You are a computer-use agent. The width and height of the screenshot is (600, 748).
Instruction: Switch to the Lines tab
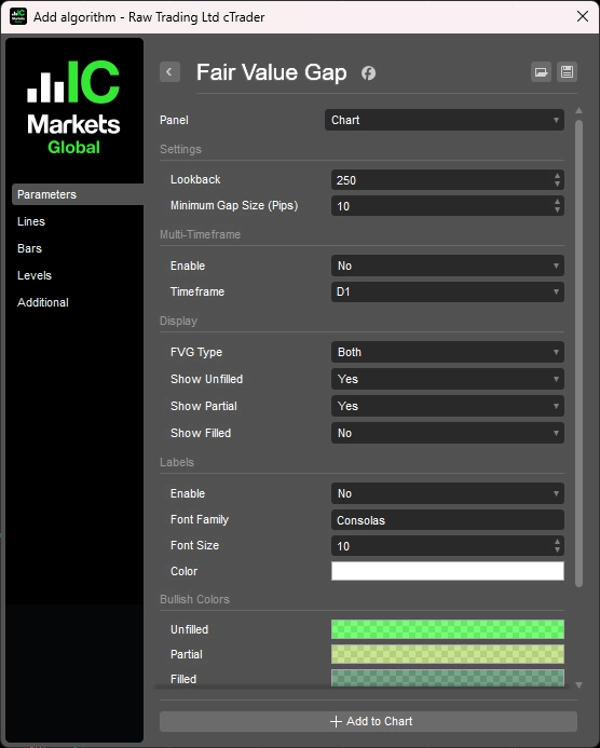[31, 222]
